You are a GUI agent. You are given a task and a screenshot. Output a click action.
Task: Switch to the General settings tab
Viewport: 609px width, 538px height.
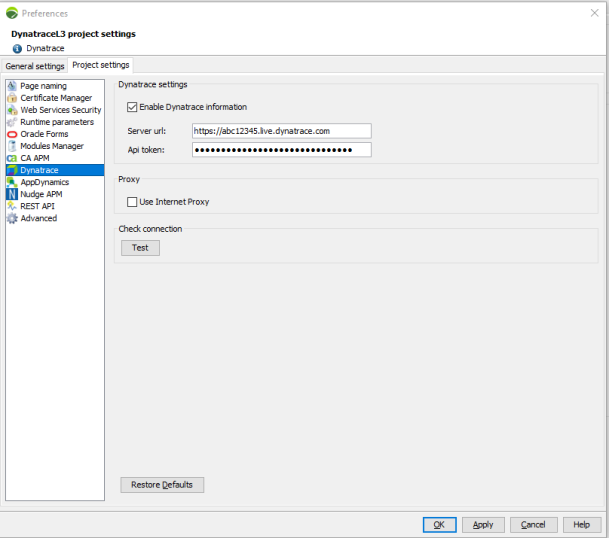point(35,66)
